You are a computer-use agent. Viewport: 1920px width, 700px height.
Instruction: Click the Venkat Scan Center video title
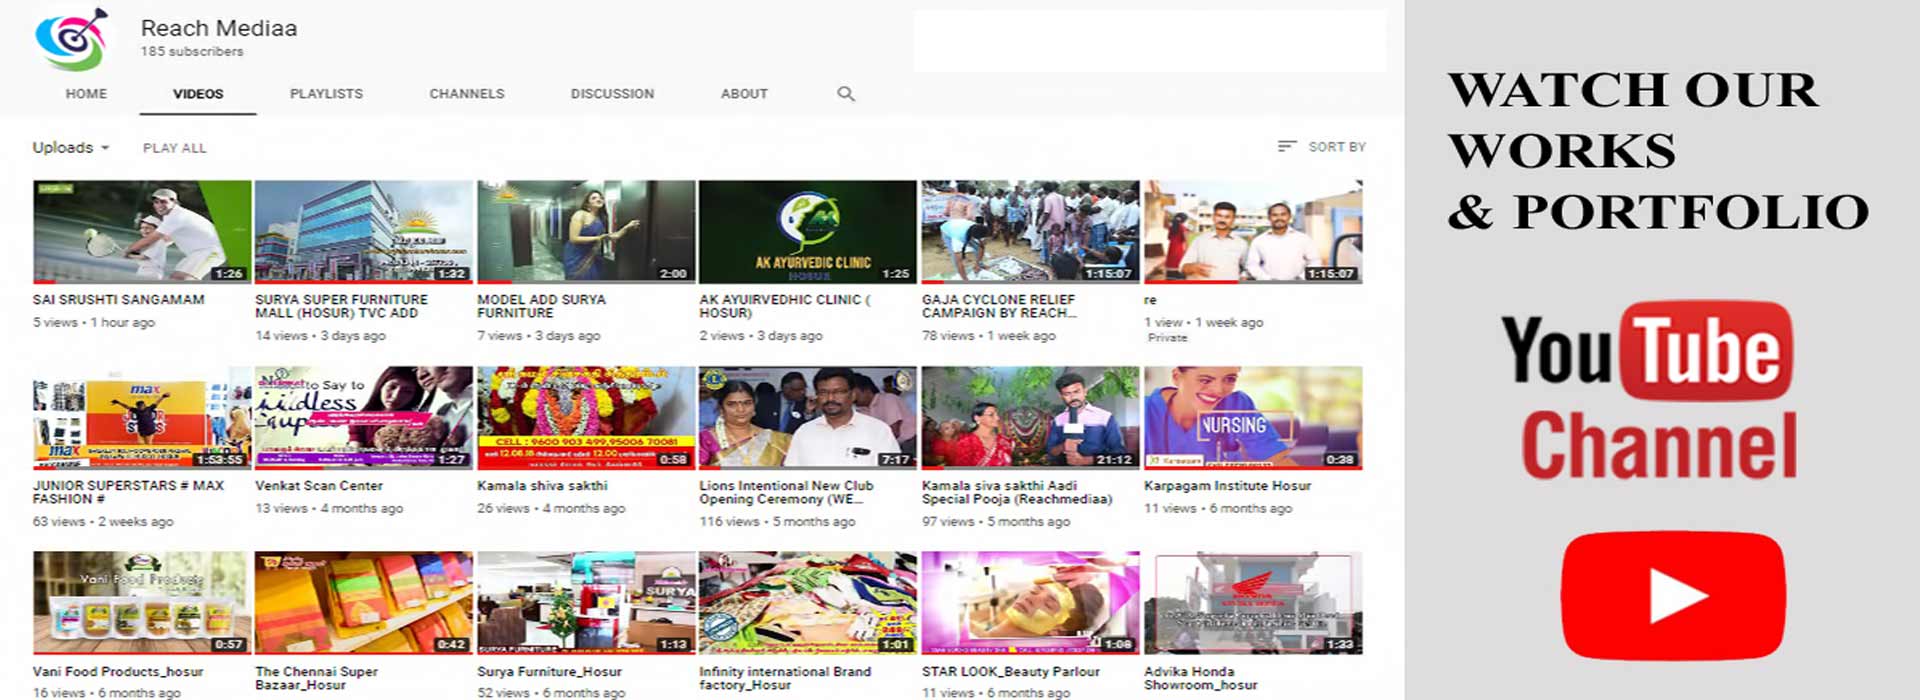319,486
